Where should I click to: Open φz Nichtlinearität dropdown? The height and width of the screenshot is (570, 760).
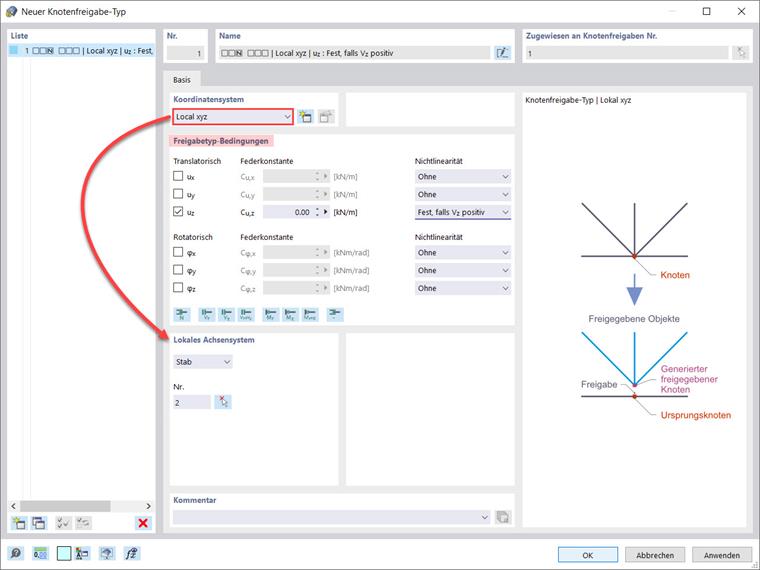click(x=462, y=288)
